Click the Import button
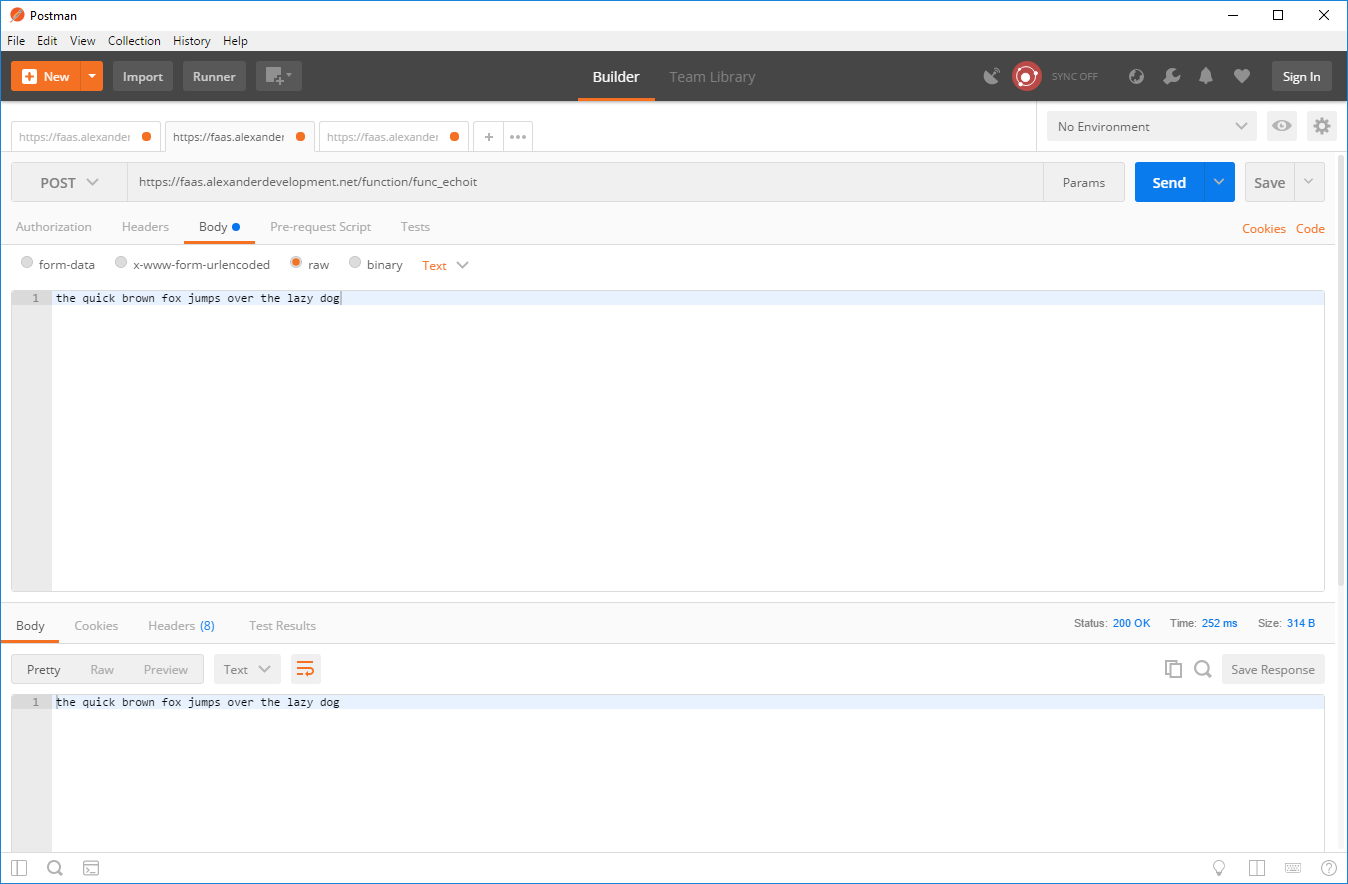Viewport: 1348px width, 884px height. pos(143,76)
